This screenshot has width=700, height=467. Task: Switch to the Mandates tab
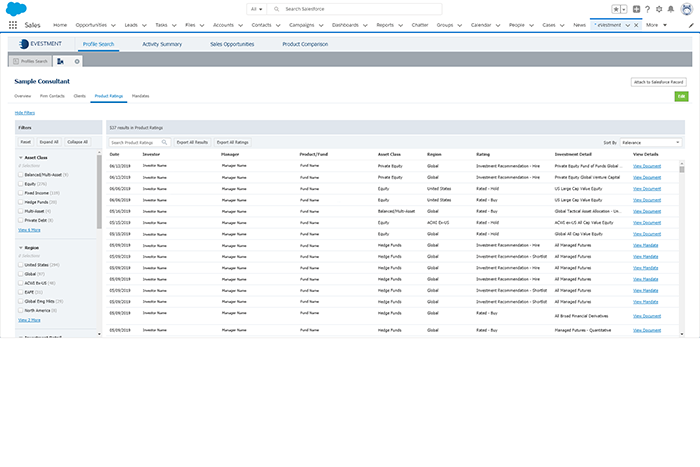tap(140, 96)
